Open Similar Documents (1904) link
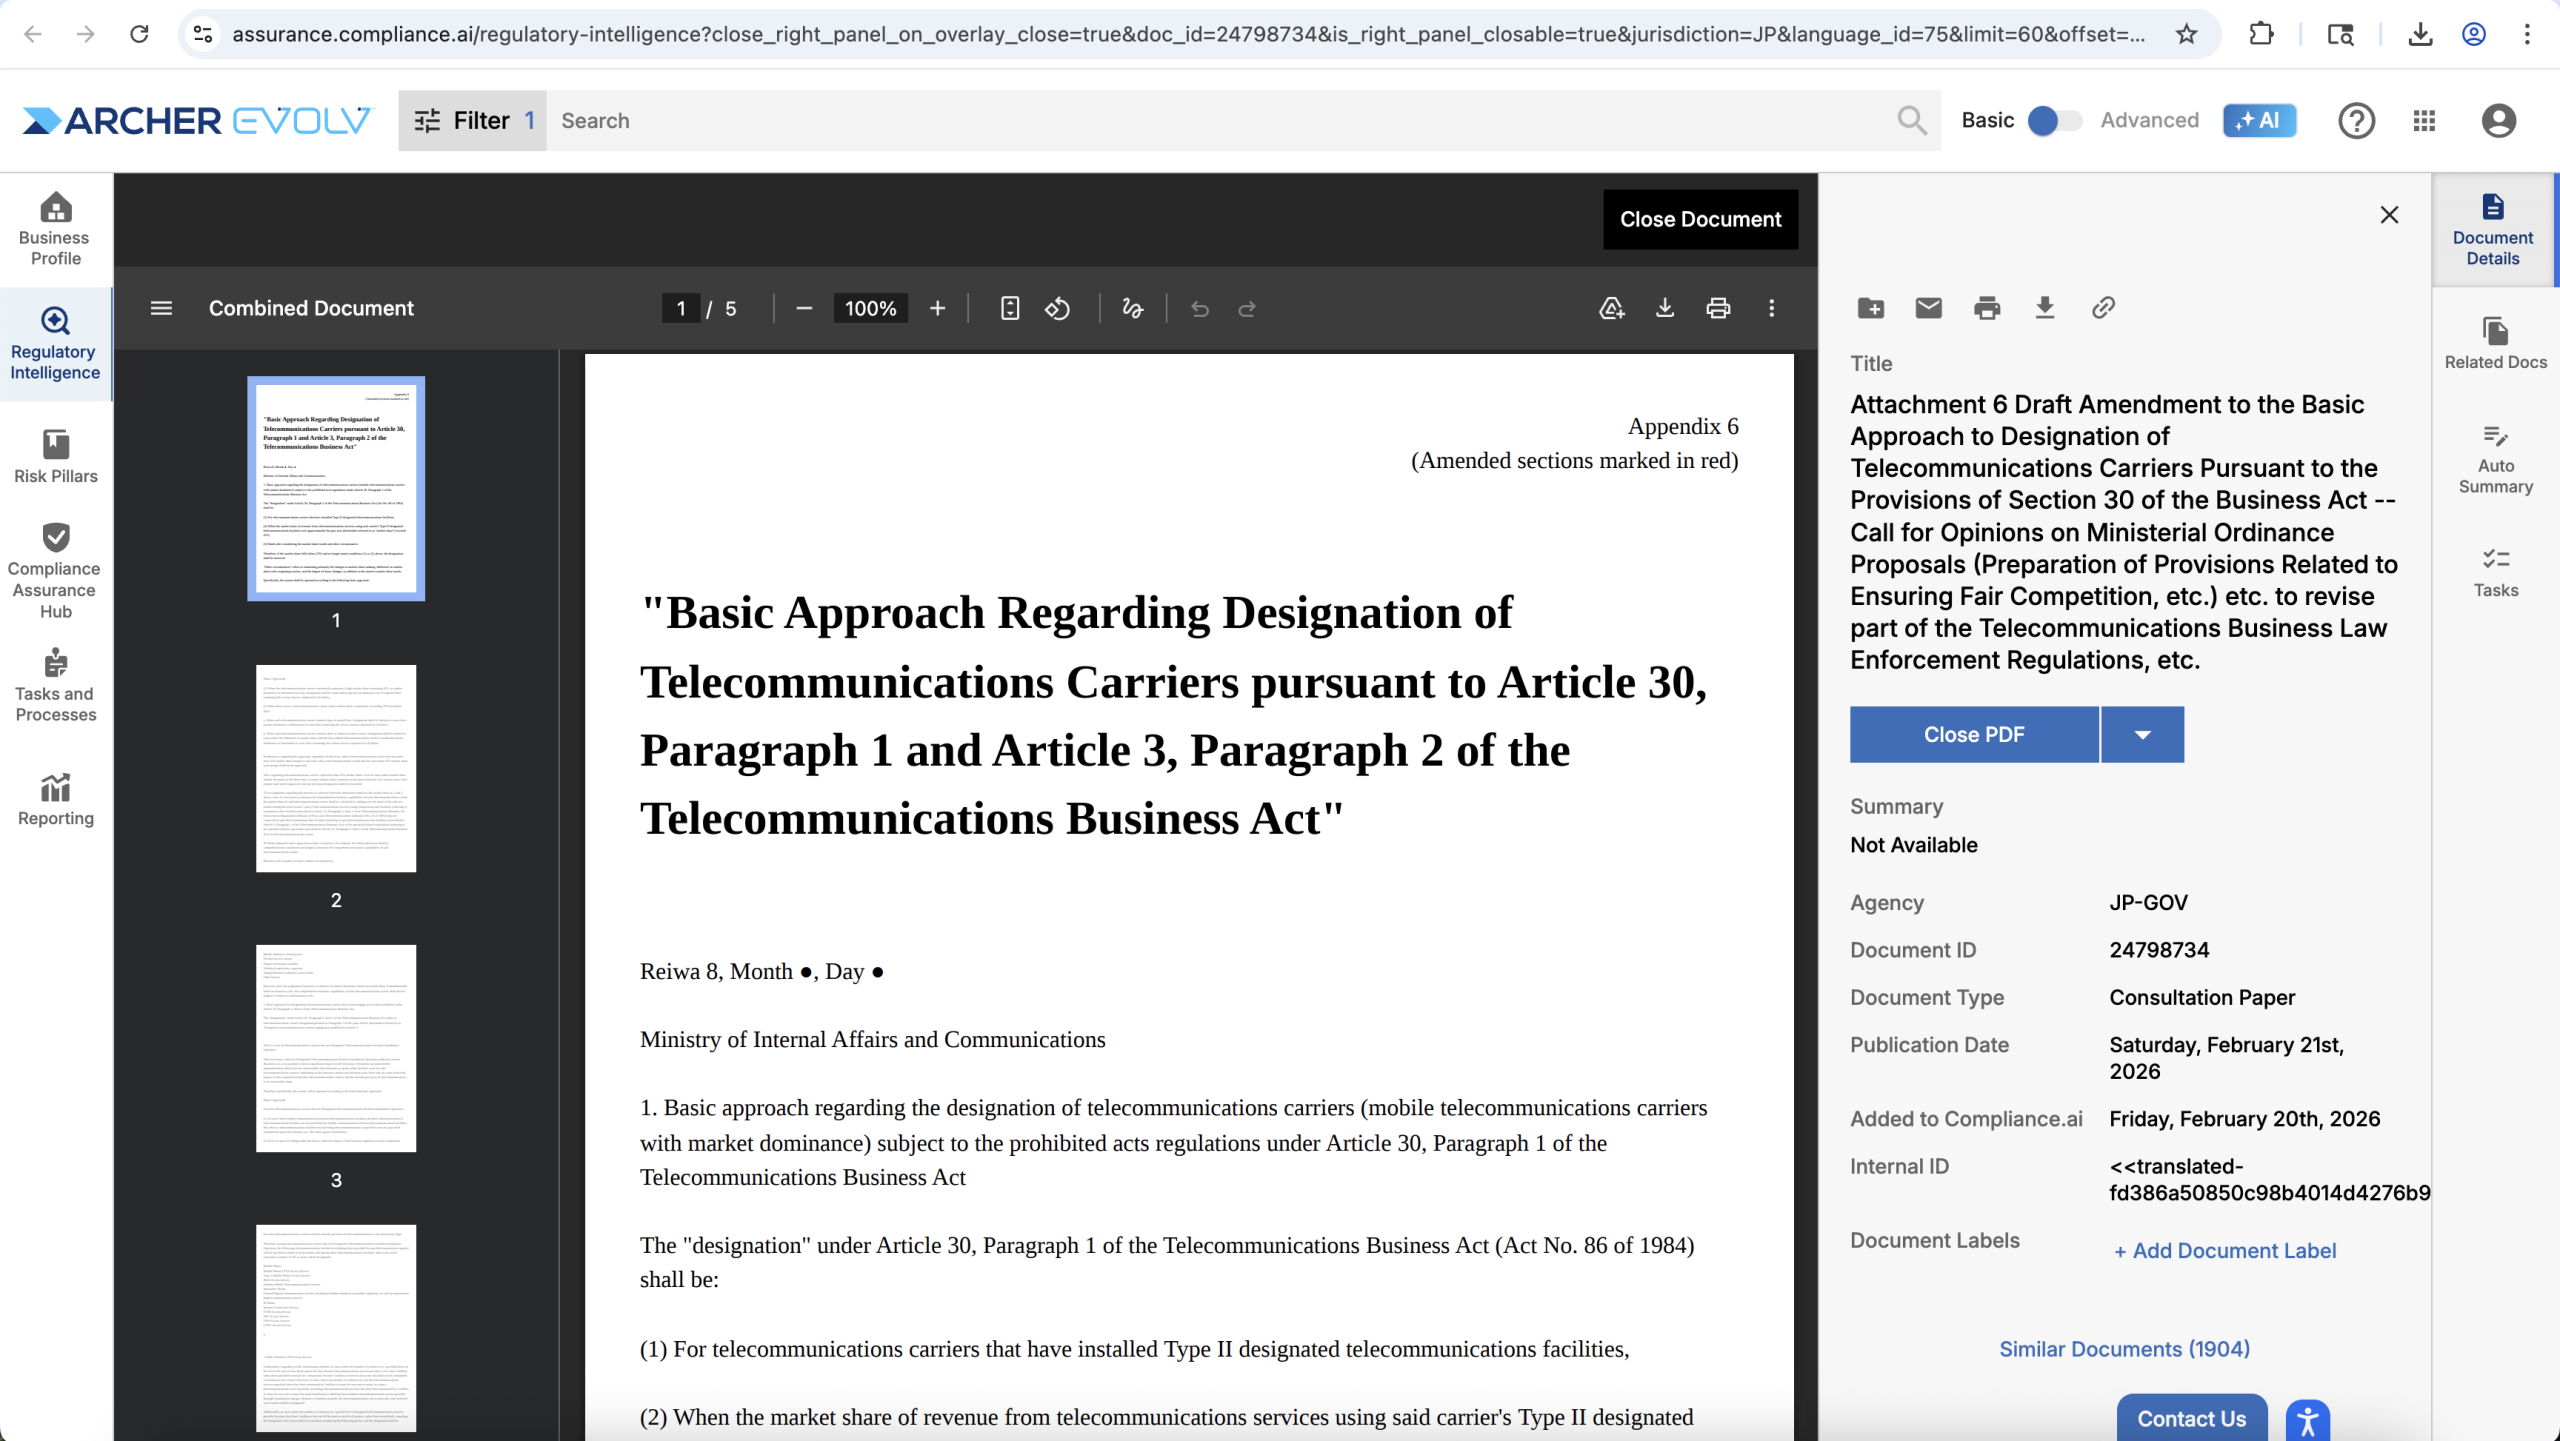The width and height of the screenshot is (2560, 1441). coord(2124,1349)
